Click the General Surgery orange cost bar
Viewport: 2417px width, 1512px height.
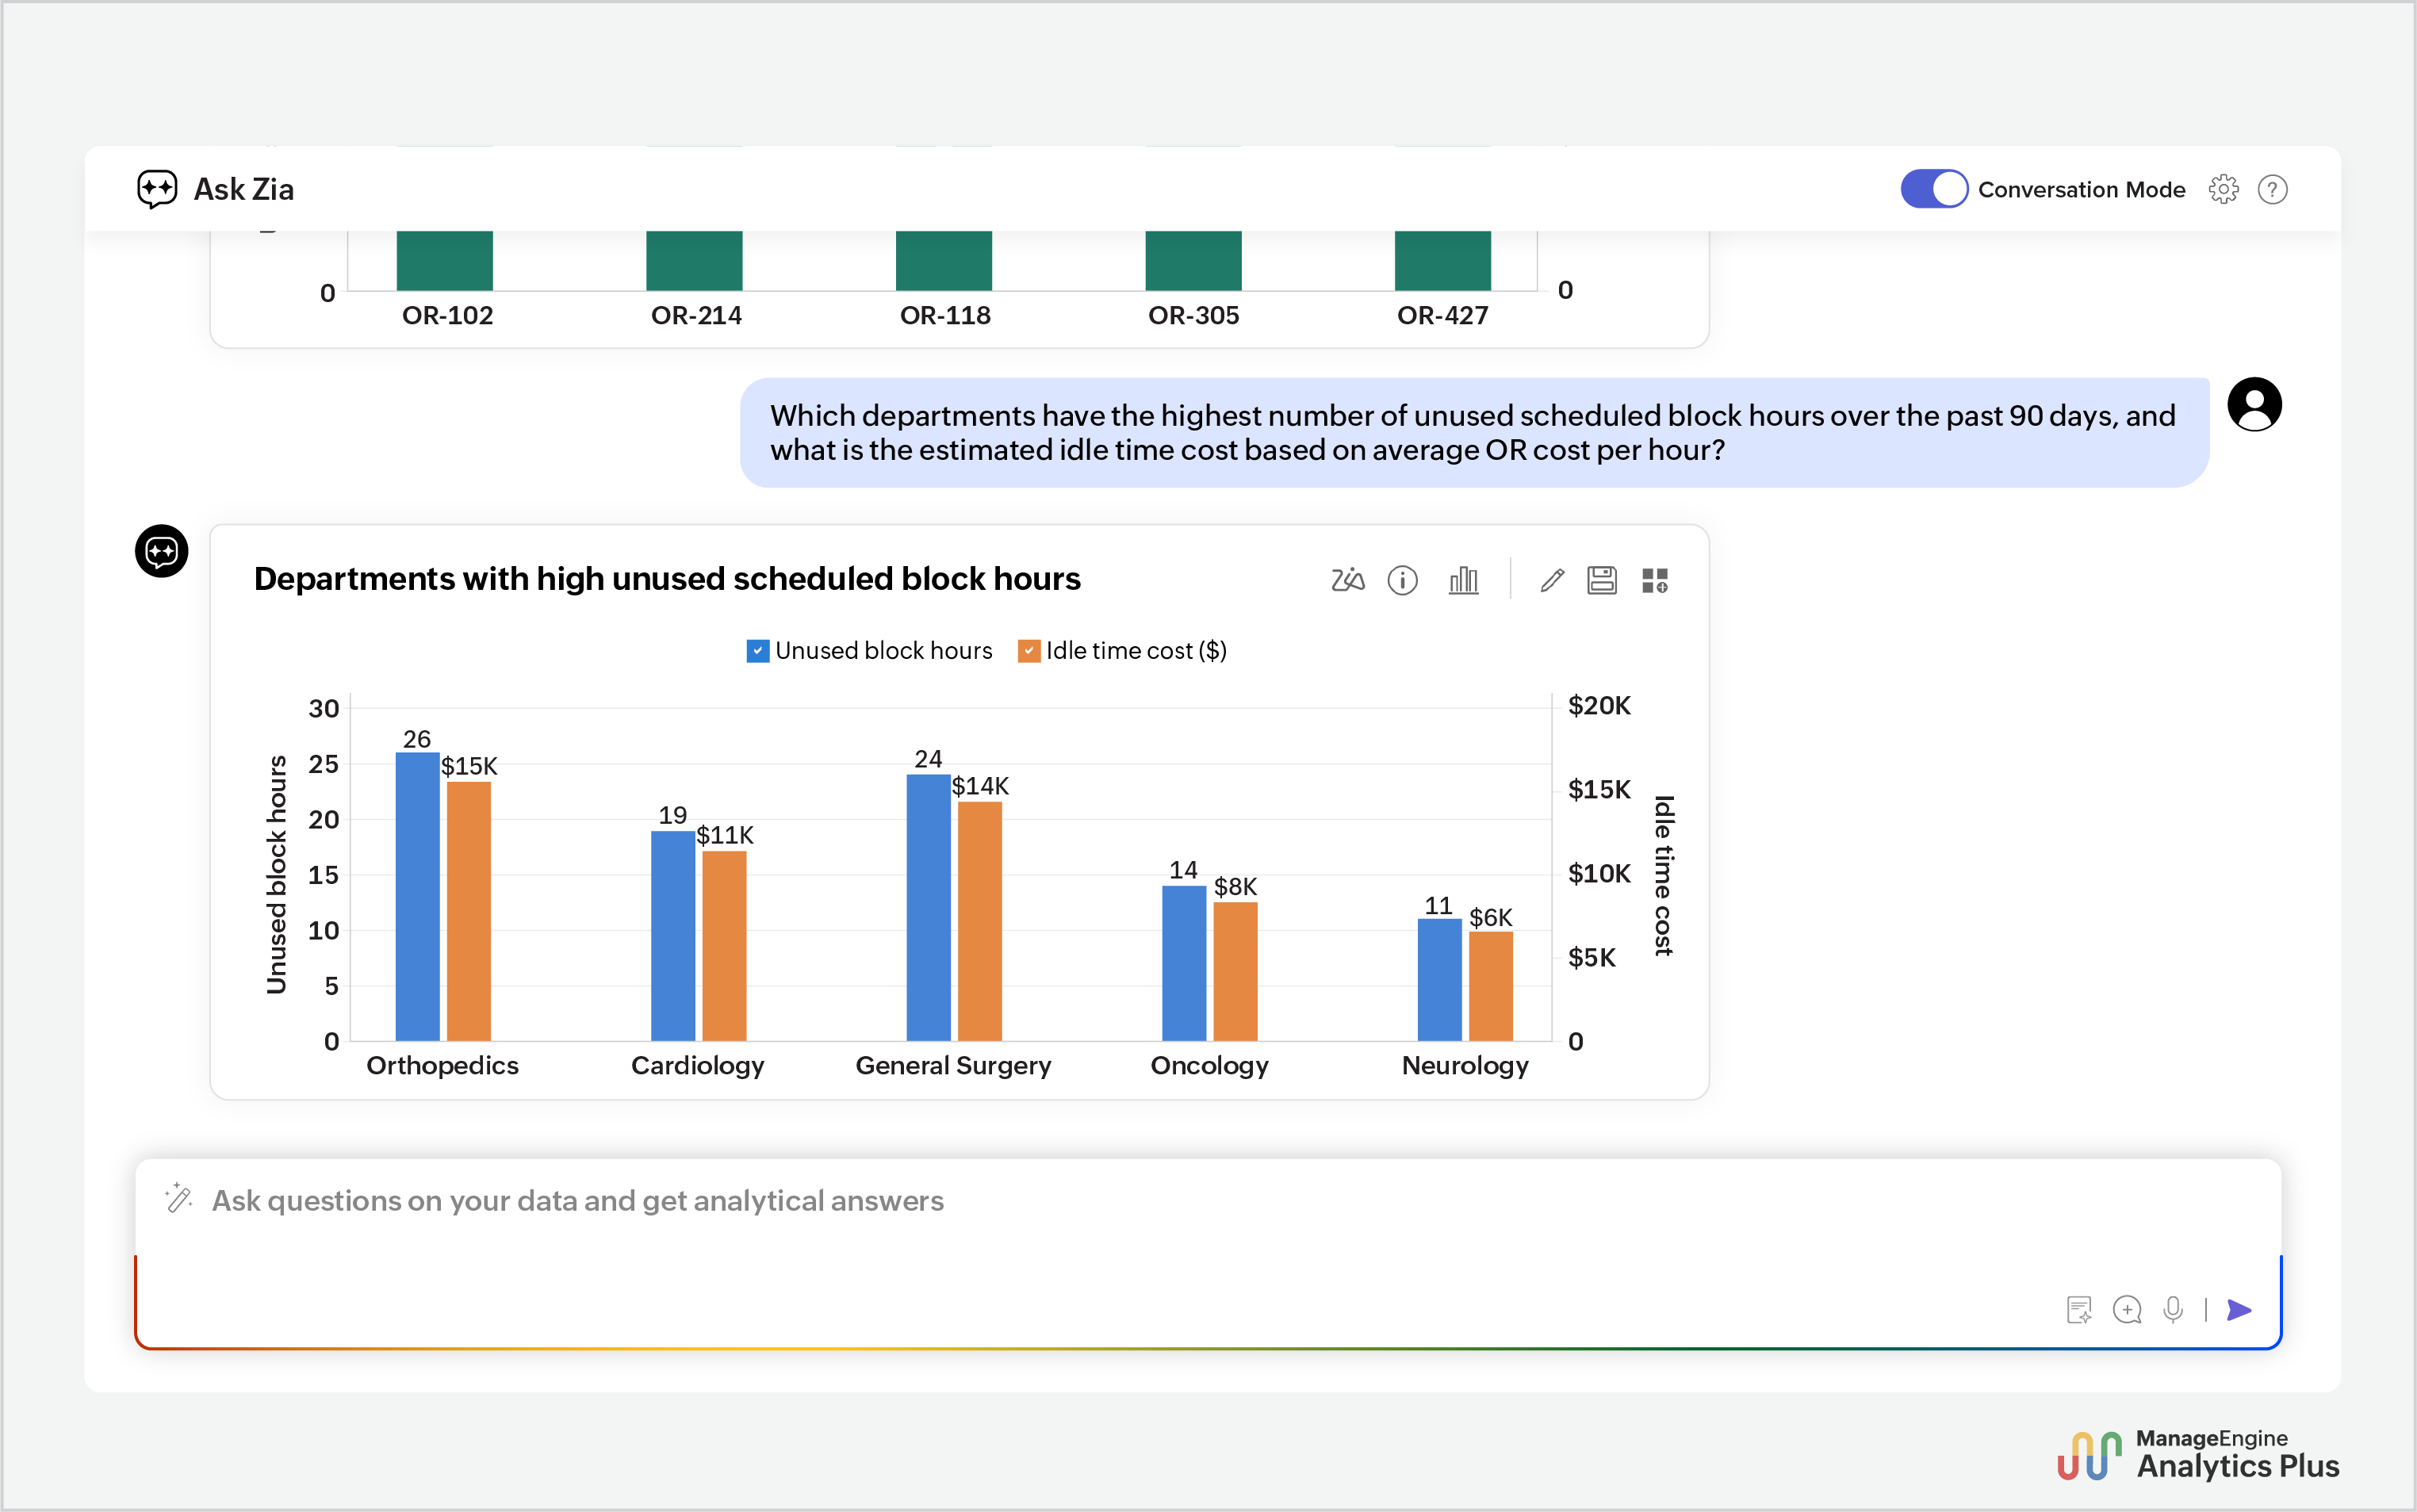pyautogui.click(x=979, y=921)
